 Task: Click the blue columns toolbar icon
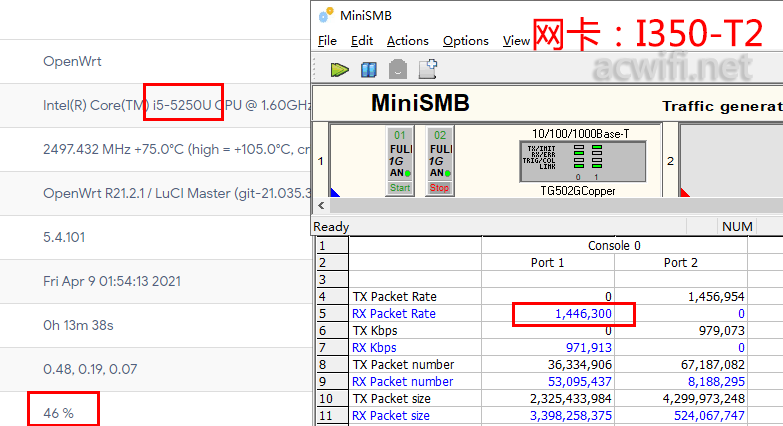pos(369,69)
